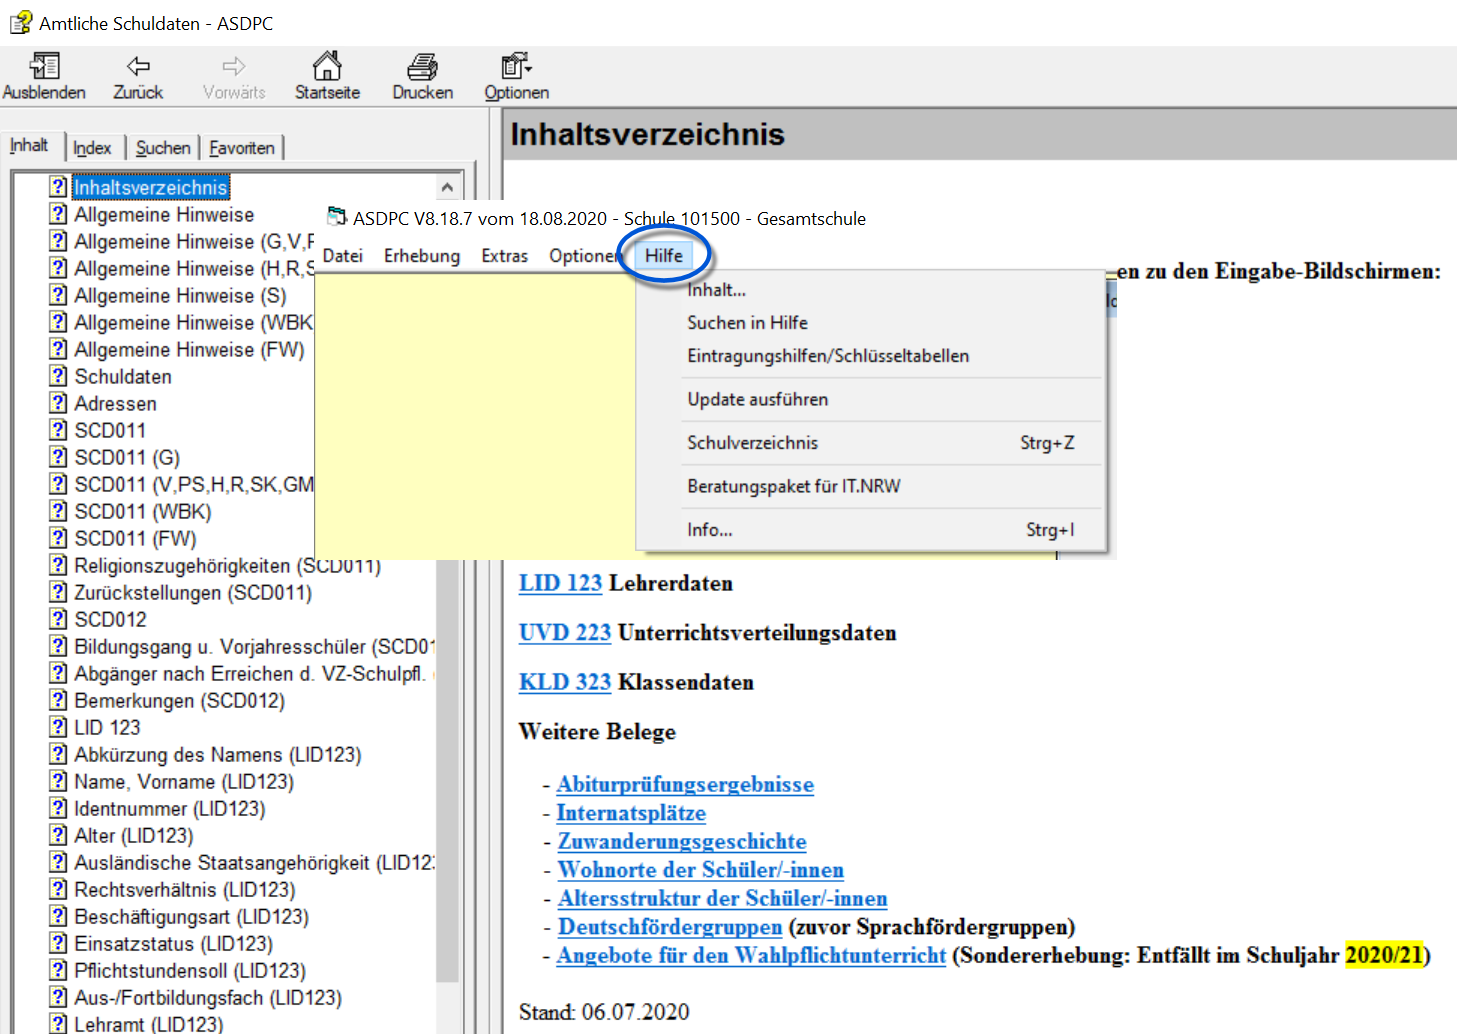
Task: Select Rechtsverhältnis (LID123) in the tree
Action: 185,890
